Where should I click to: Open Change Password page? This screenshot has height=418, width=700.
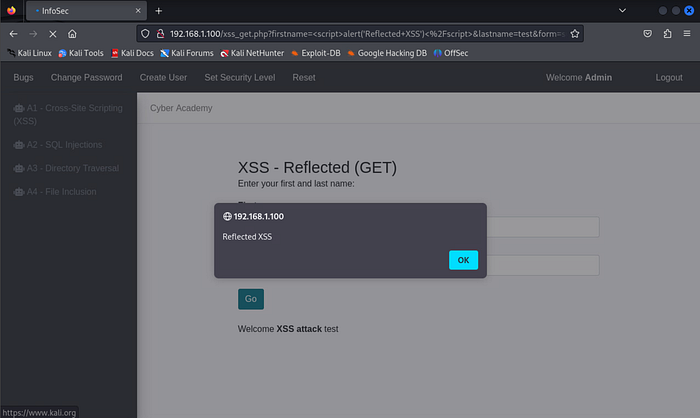click(x=86, y=78)
